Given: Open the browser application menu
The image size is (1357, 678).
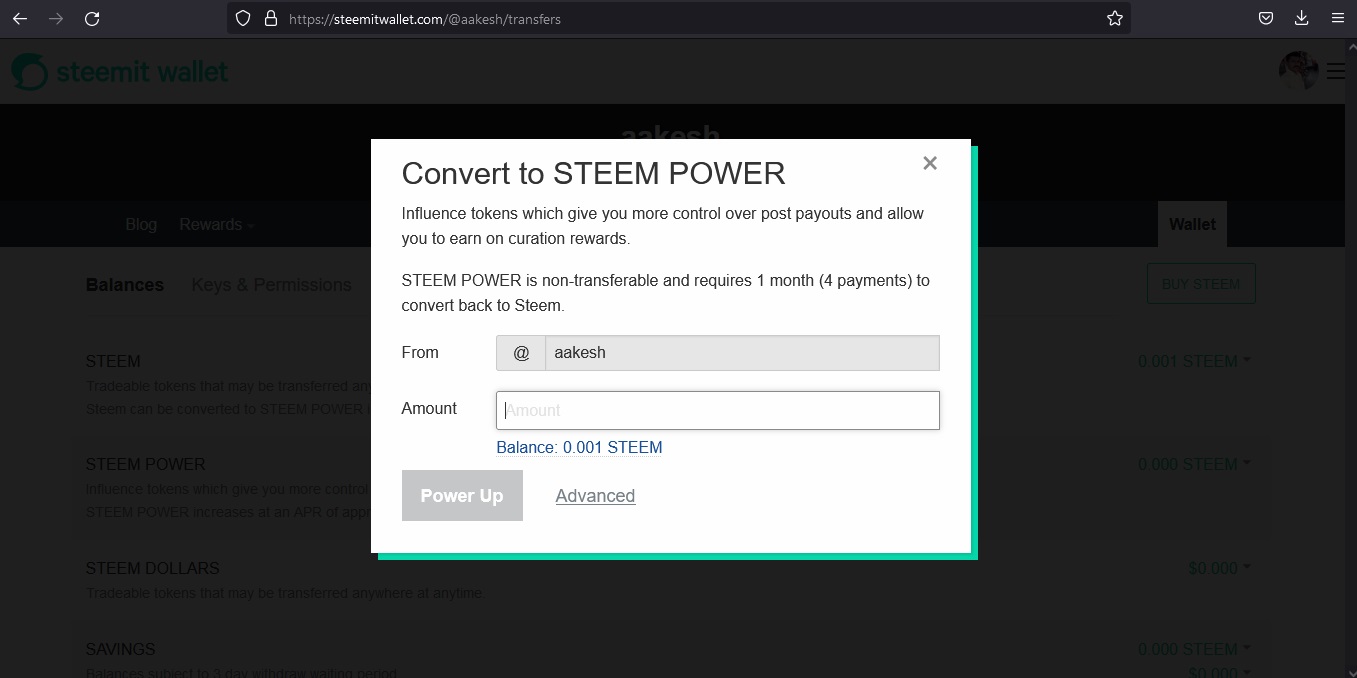Looking at the screenshot, I should pyautogui.click(x=1337, y=18).
